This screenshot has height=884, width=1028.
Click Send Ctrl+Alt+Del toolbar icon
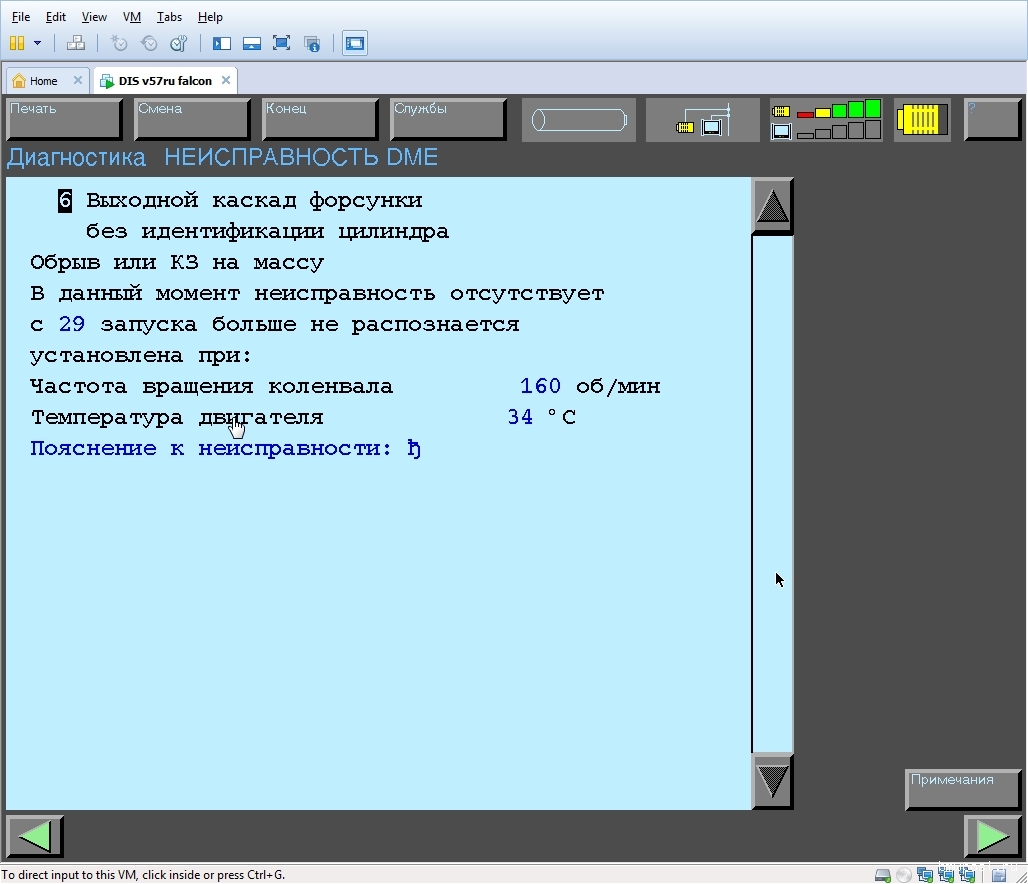[76, 43]
